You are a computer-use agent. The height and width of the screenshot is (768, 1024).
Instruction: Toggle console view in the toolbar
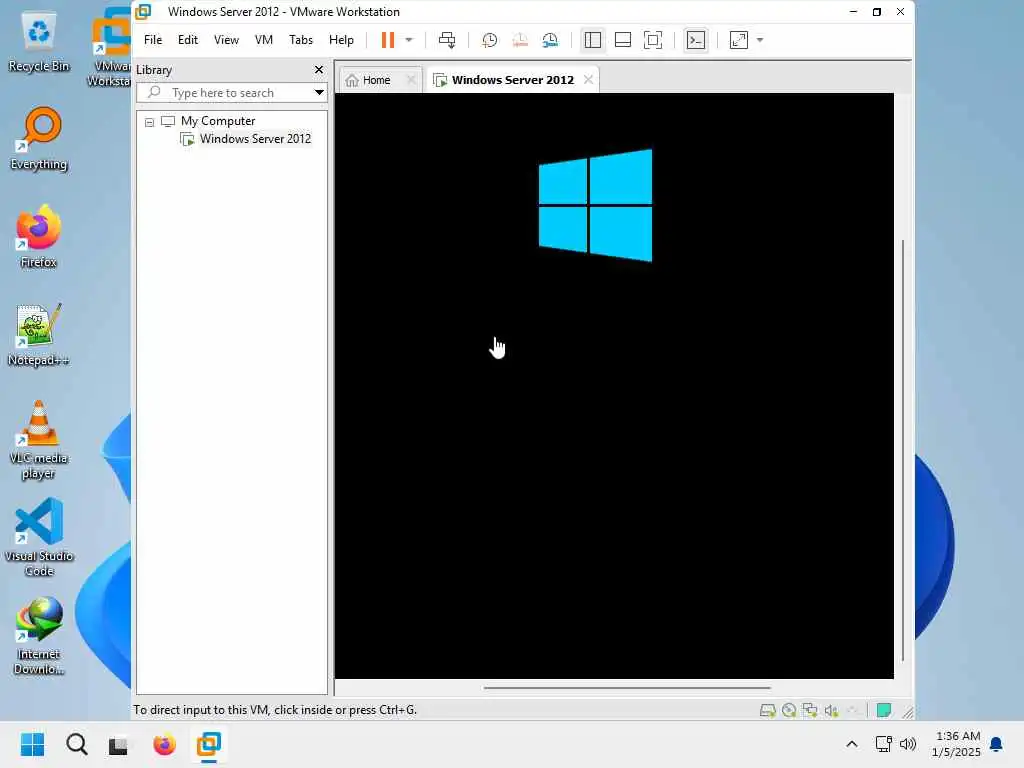(x=696, y=40)
